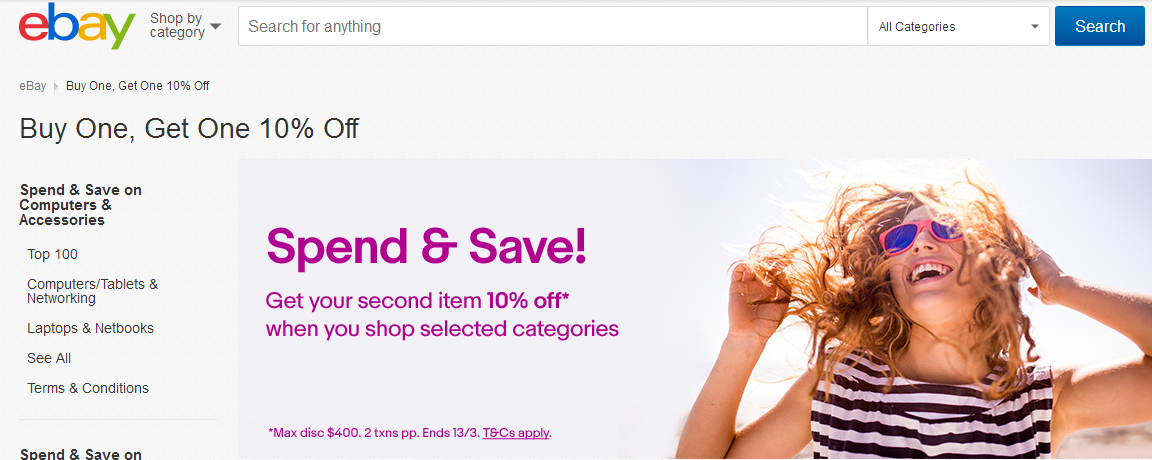Click the breadcrumb separator arrow
Image resolution: width=1152 pixels, height=460 pixels.
[x=56, y=86]
